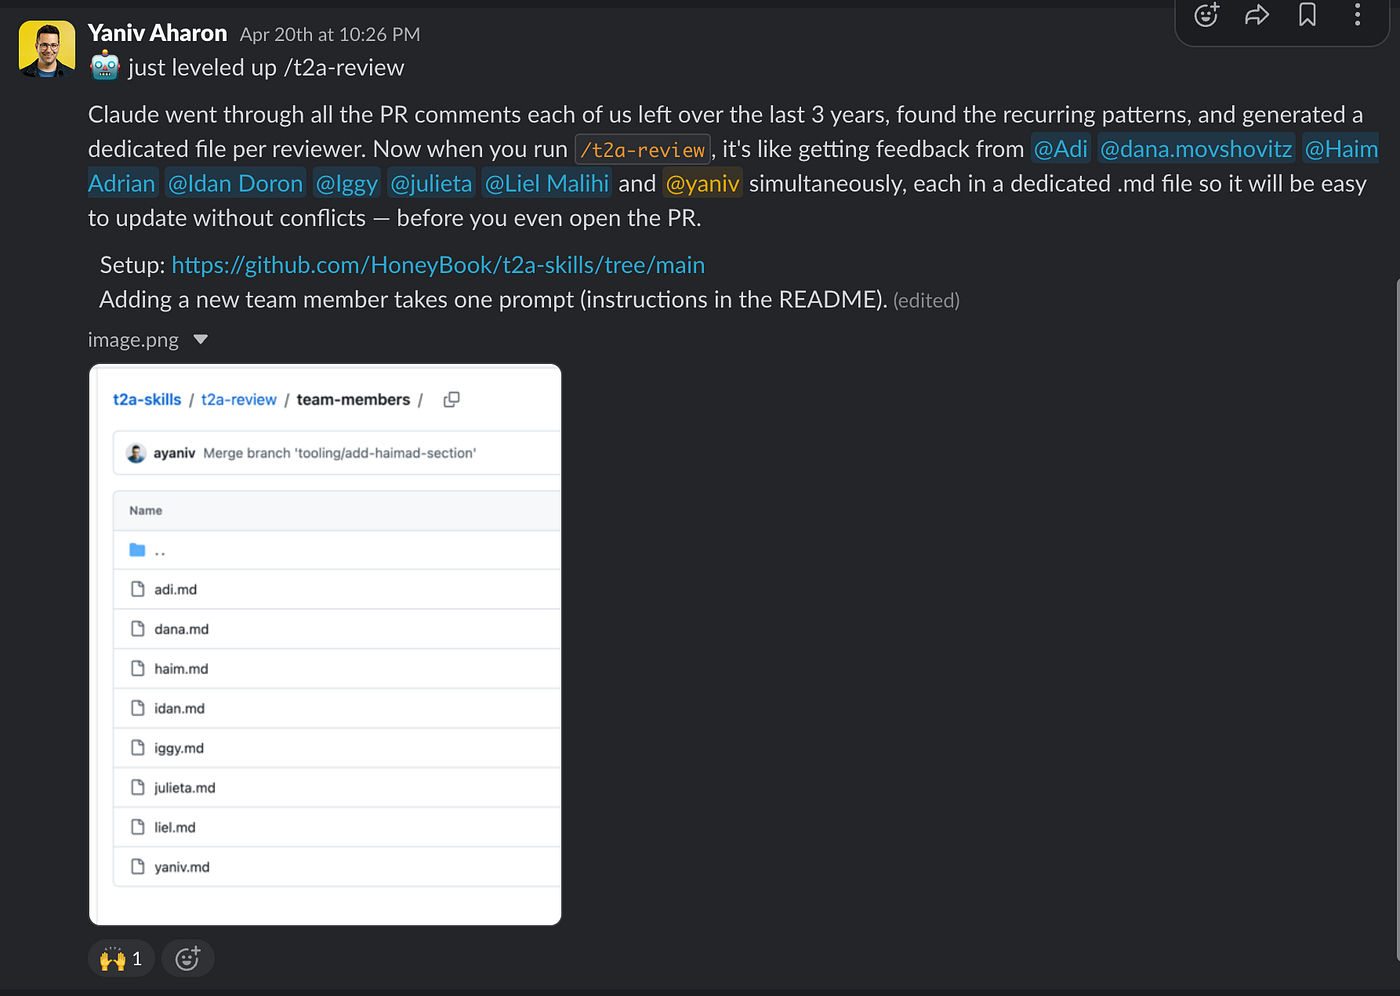Screen dimensions: 1400x996
Task: Click the @Iggy mention
Action: (x=347, y=184)
